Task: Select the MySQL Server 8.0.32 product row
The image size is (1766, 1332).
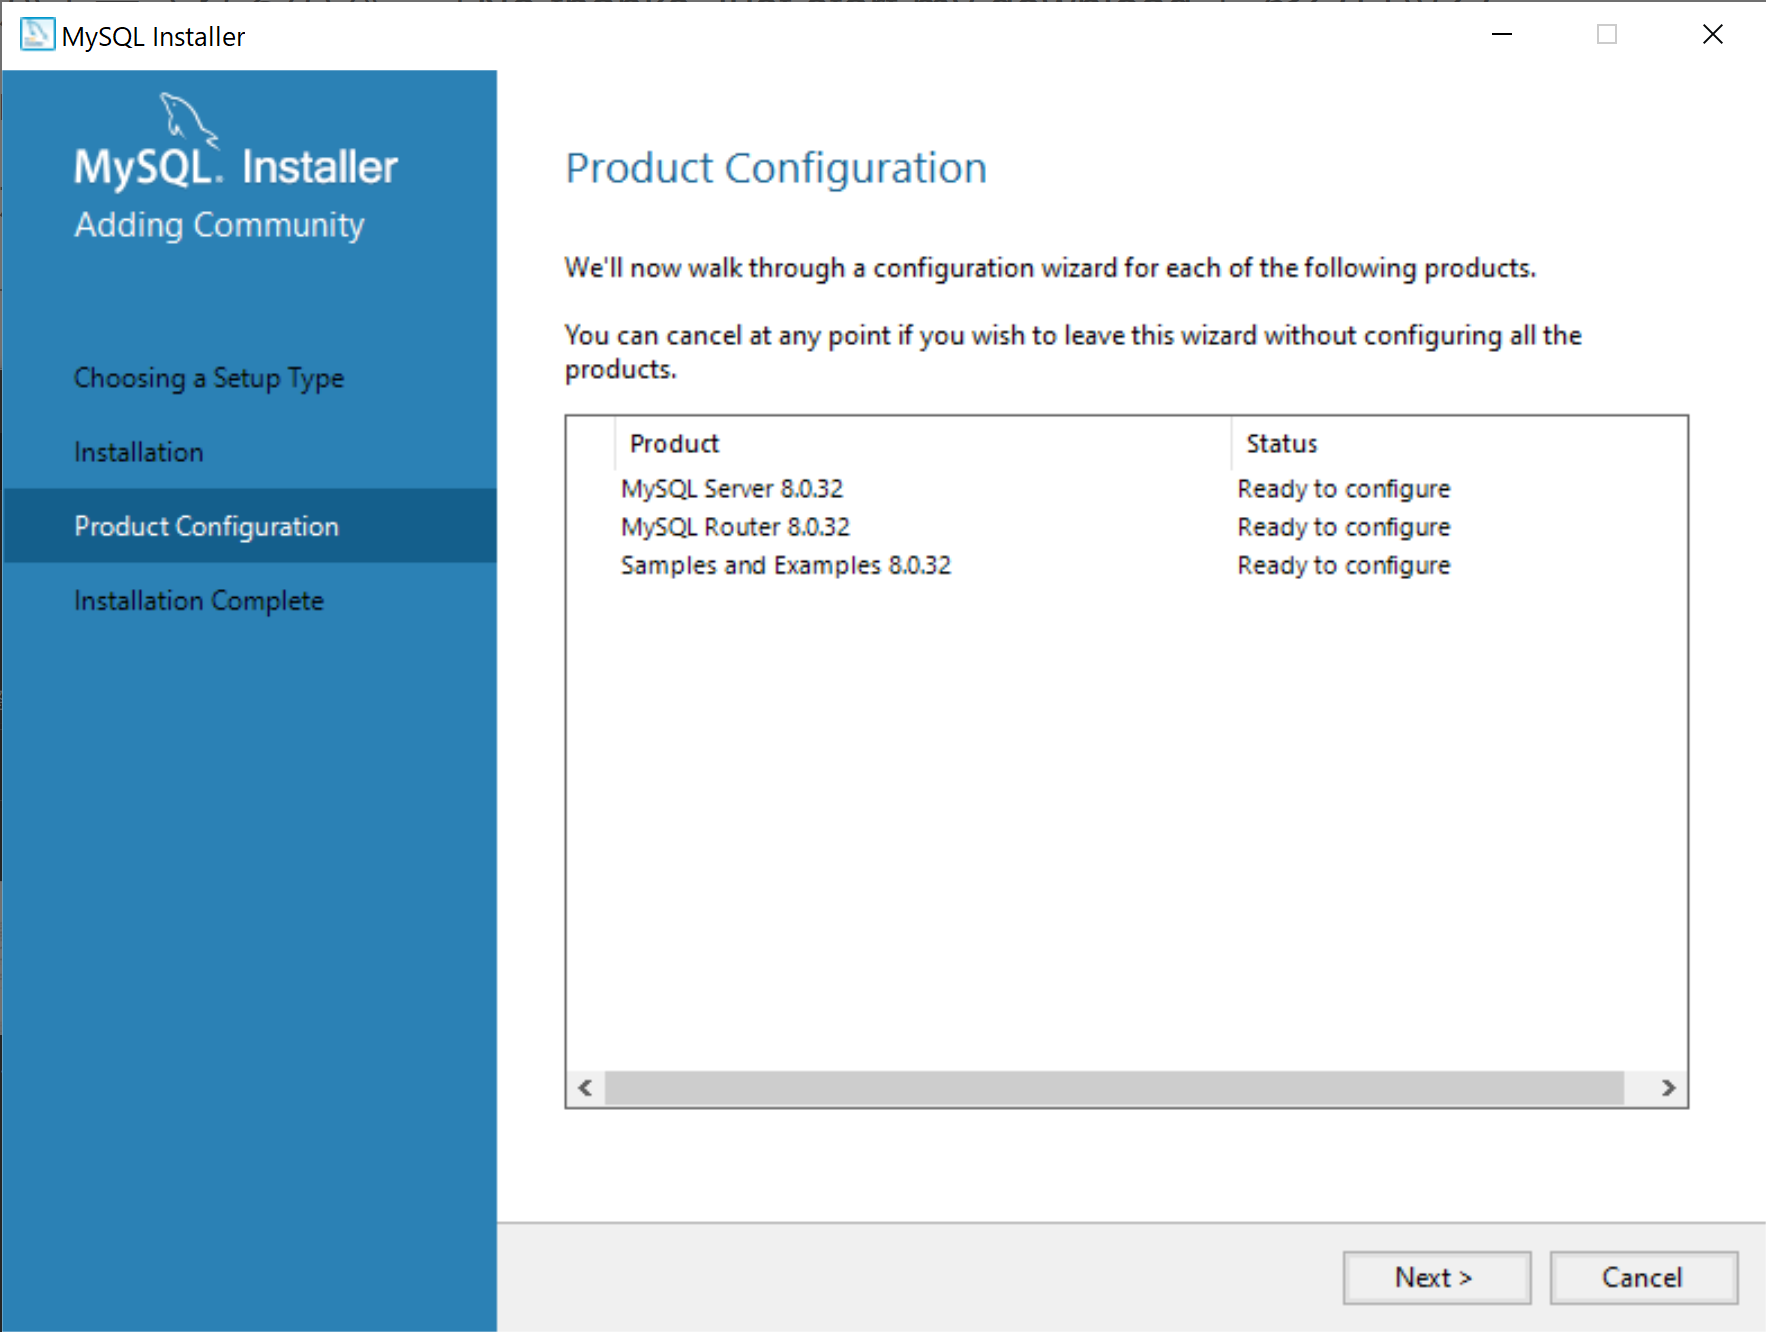Action: (x=731, y=488)
